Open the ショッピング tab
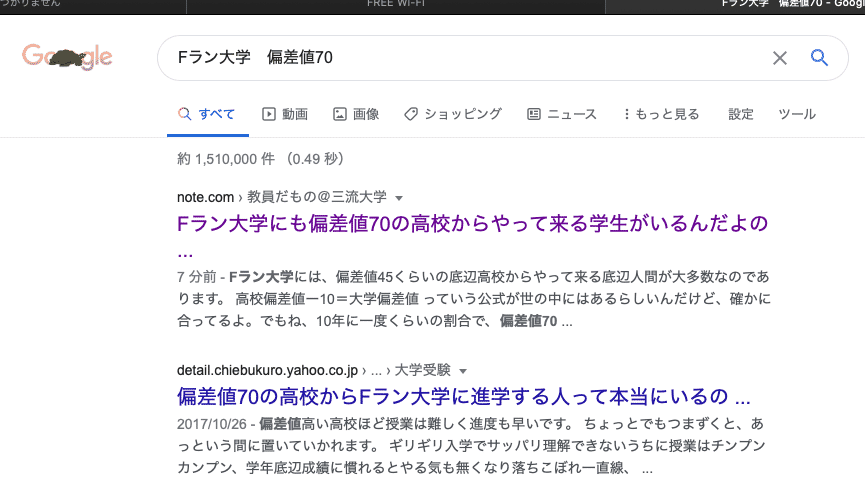The height and width of the screenshot is (485, 865). coord(453,114)
